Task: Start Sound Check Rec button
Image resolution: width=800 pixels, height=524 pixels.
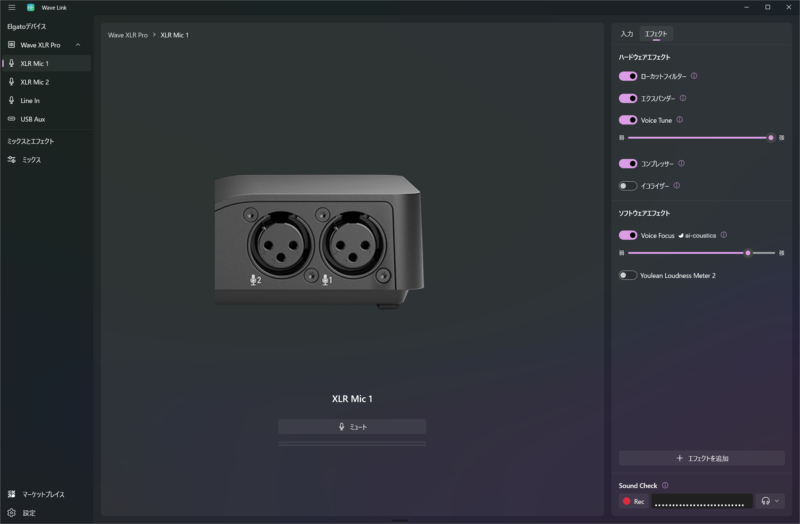Action: coord(633,502)
